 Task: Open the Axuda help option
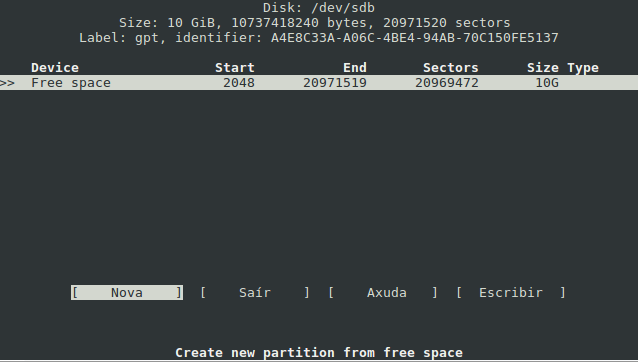pyautogui.click(x=383, y=292)
